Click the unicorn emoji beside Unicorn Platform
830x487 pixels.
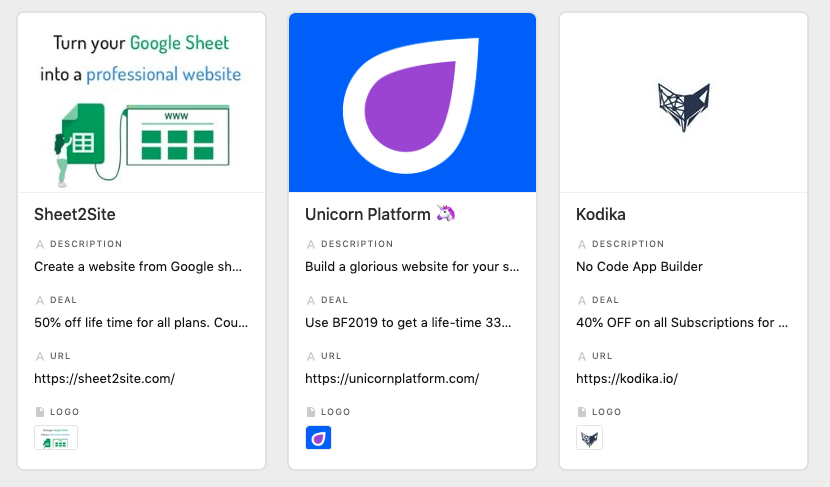(446, 213)
